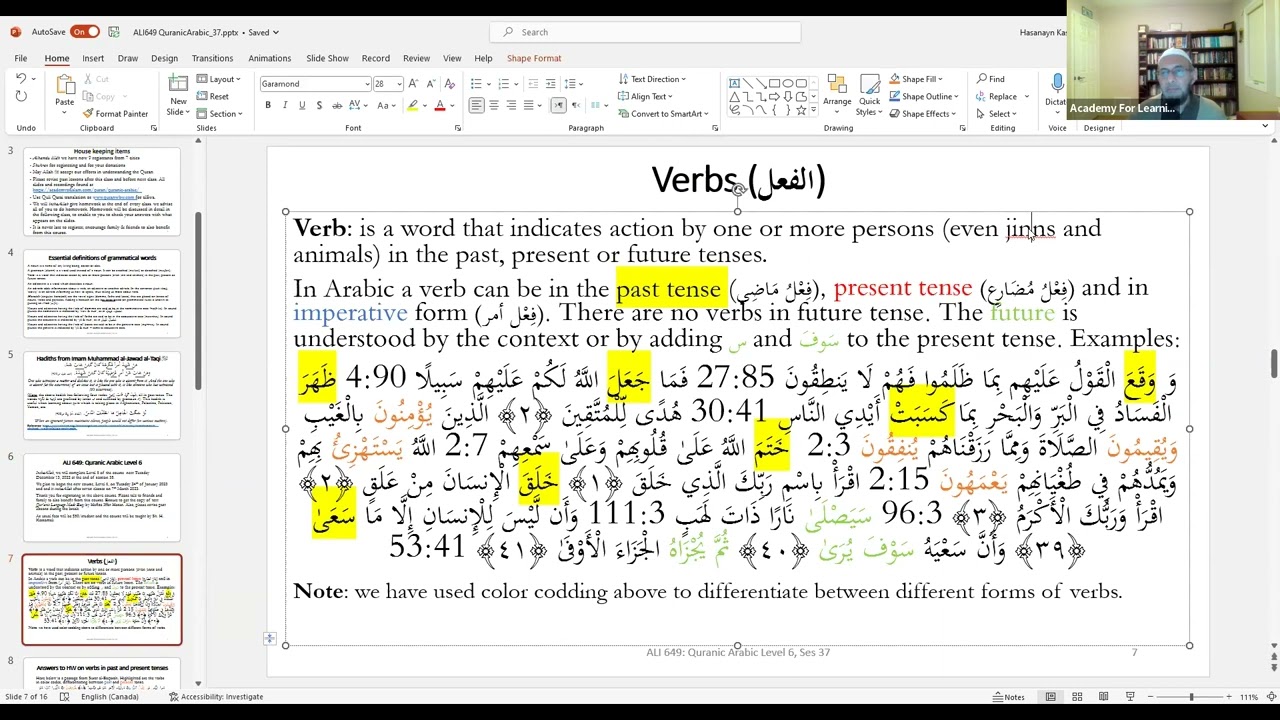Open the Slide Show tab
This screenshot has width=1280, height=720.
coord(327,58)
